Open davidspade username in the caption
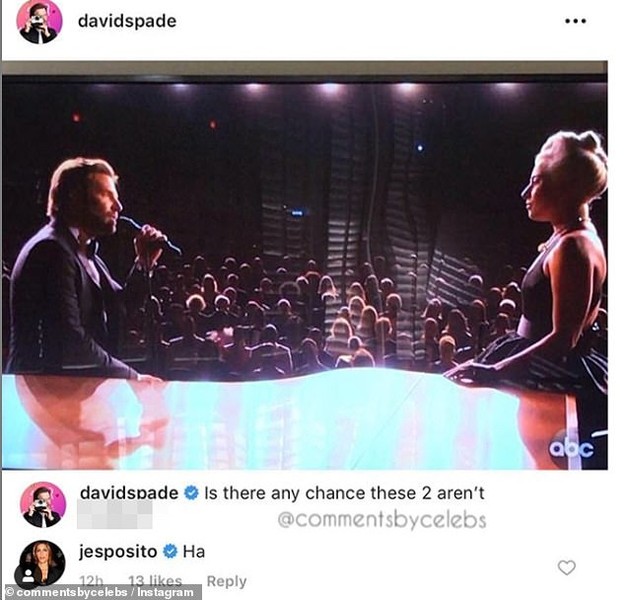The image size is (625, 600). pos(129,493)
